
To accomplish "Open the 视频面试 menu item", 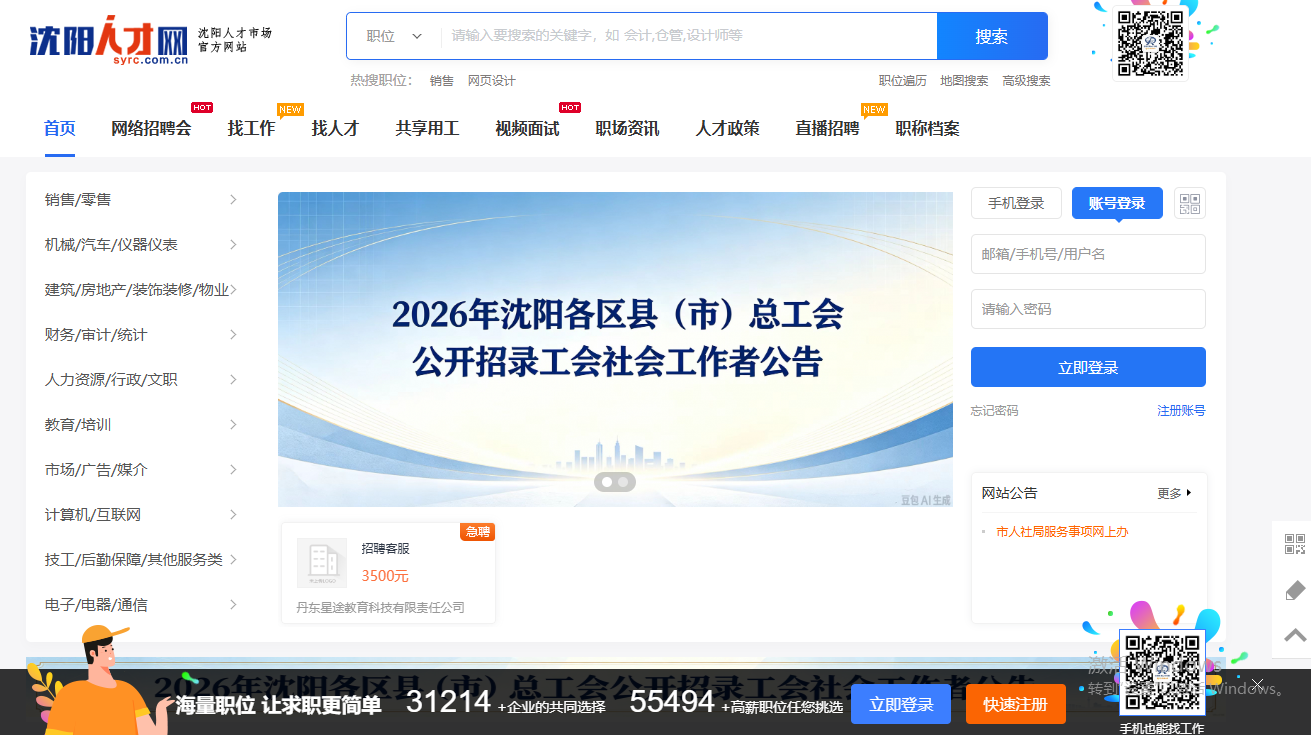I will pyautogui.click(x=527, y=128).
